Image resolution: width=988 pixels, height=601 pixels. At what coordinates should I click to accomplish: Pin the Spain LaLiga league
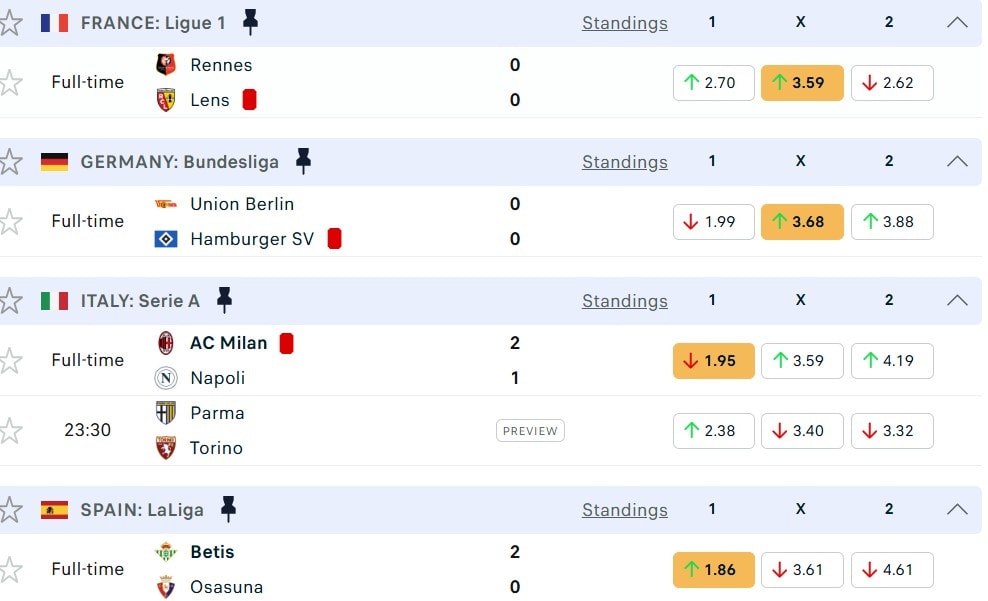coord(228,509)
